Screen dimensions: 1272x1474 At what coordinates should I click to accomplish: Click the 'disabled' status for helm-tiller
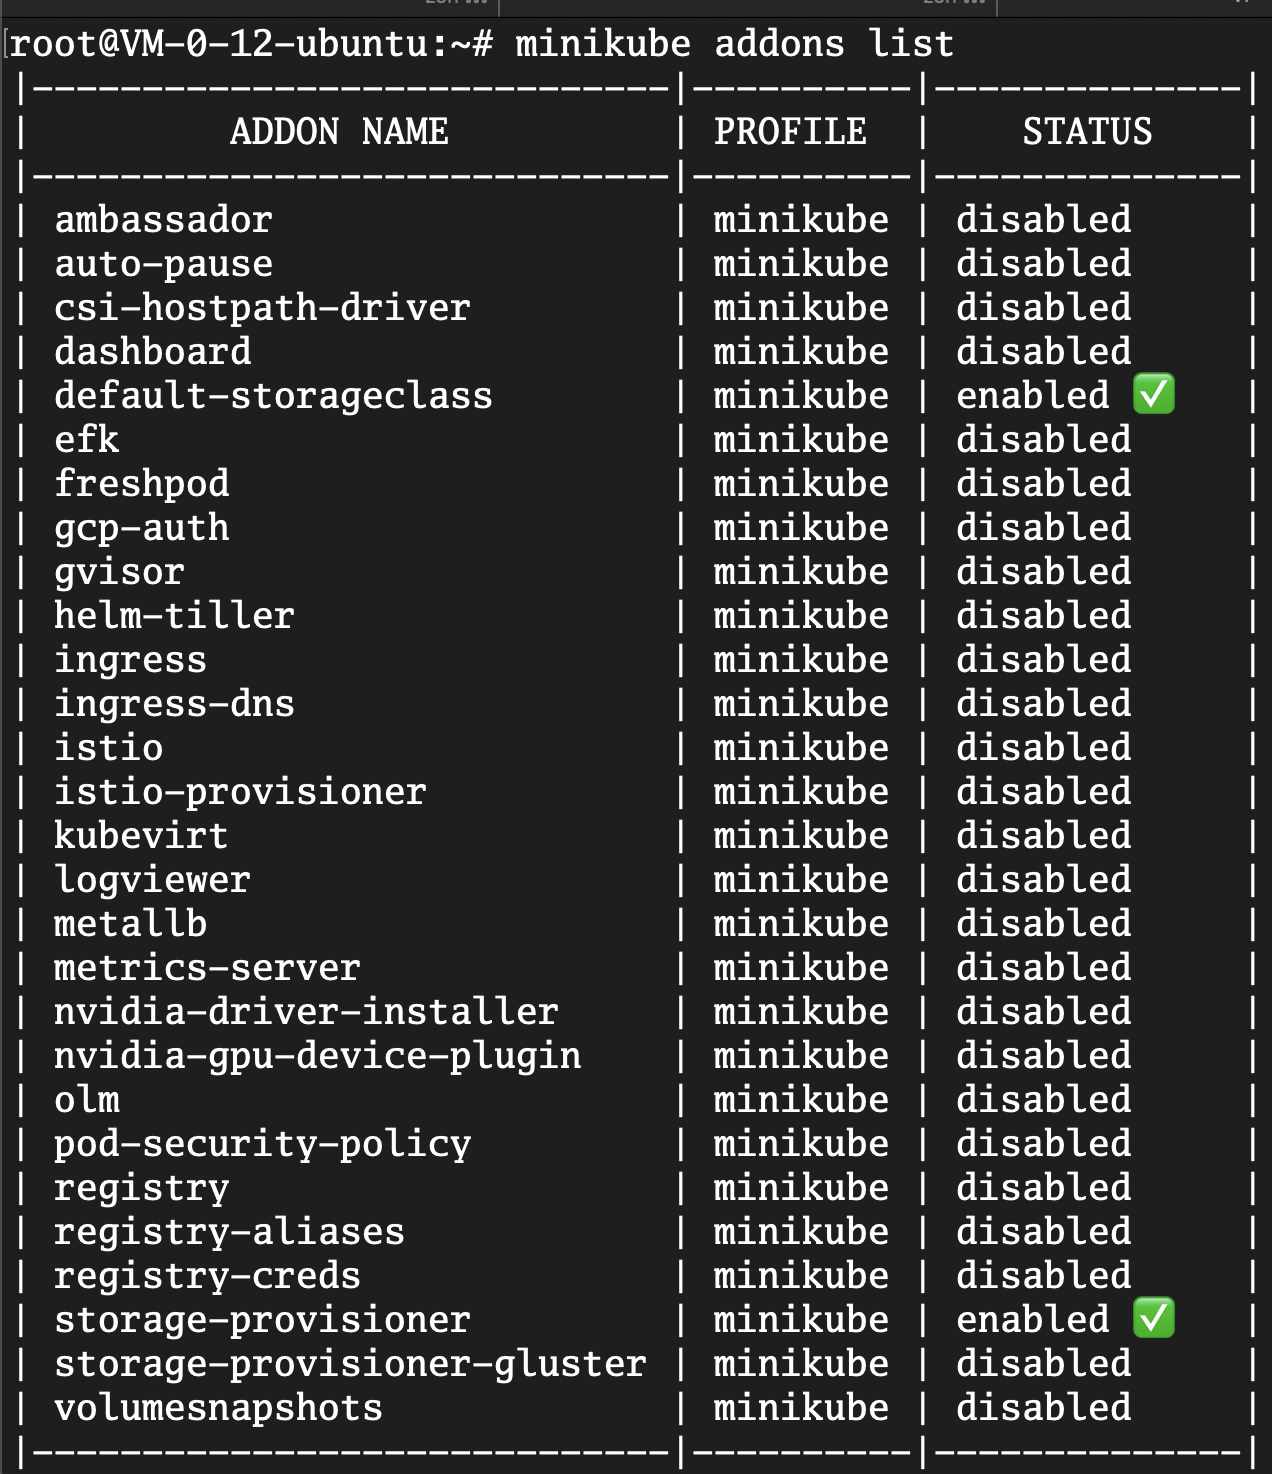(x=1044, y=616)
